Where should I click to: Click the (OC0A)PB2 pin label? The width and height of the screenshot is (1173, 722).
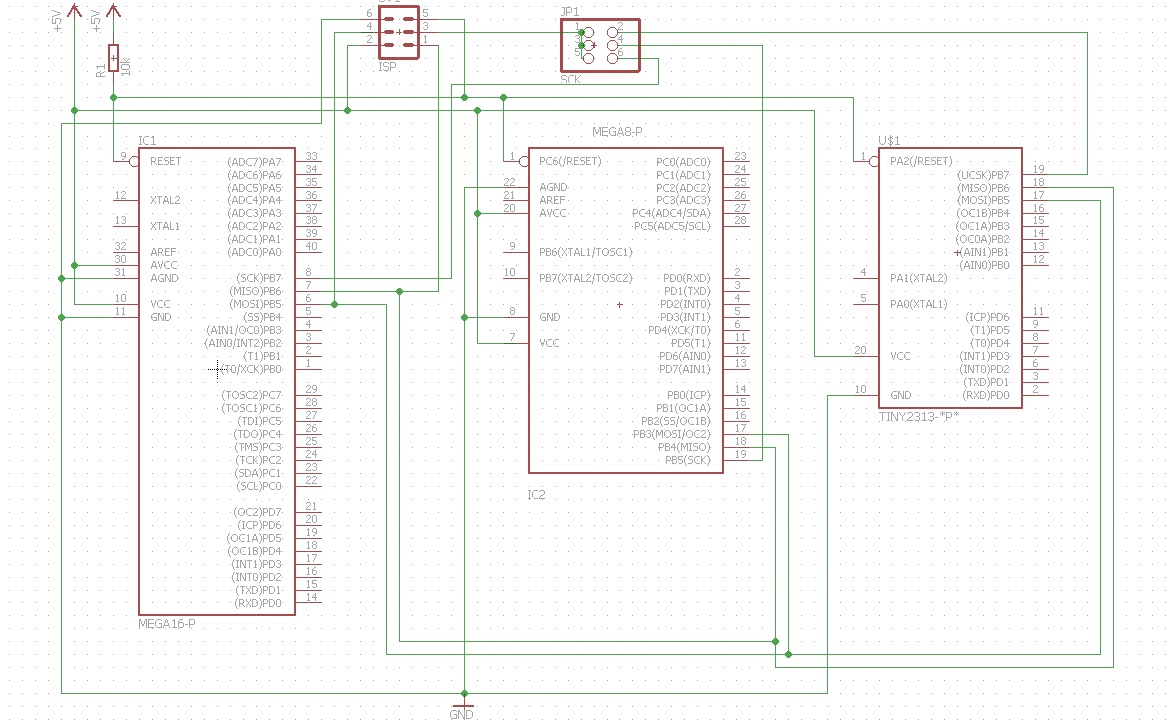coord(982,239)
